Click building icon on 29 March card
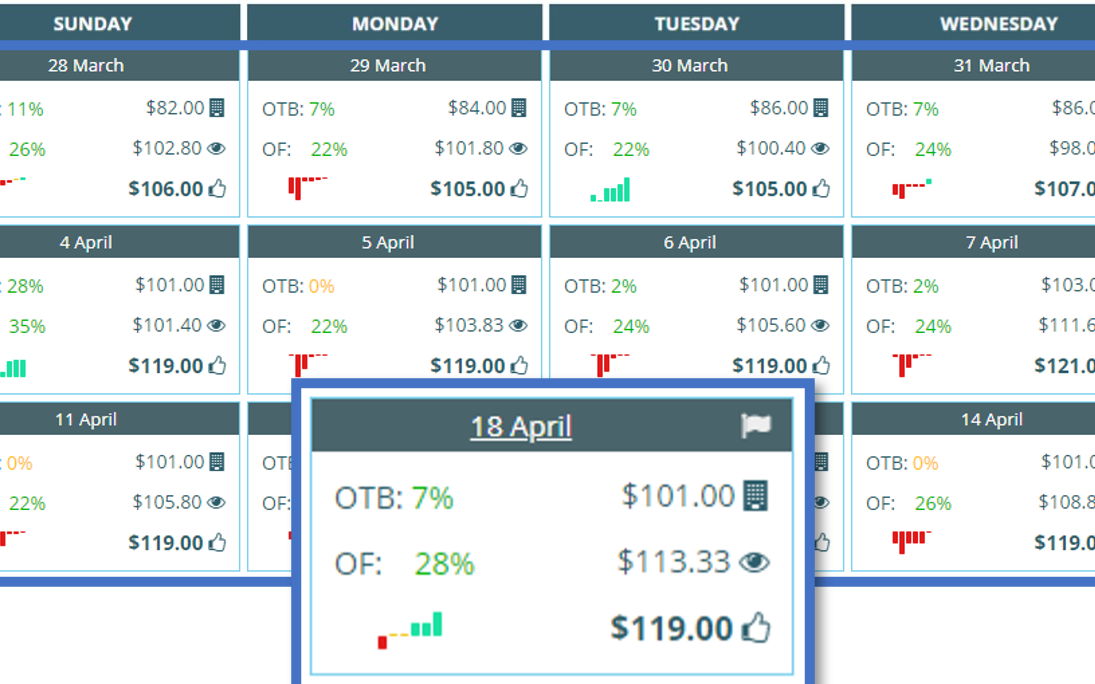Image resolution: width=1095 pixels, height=684 pixels. (518, 108)
